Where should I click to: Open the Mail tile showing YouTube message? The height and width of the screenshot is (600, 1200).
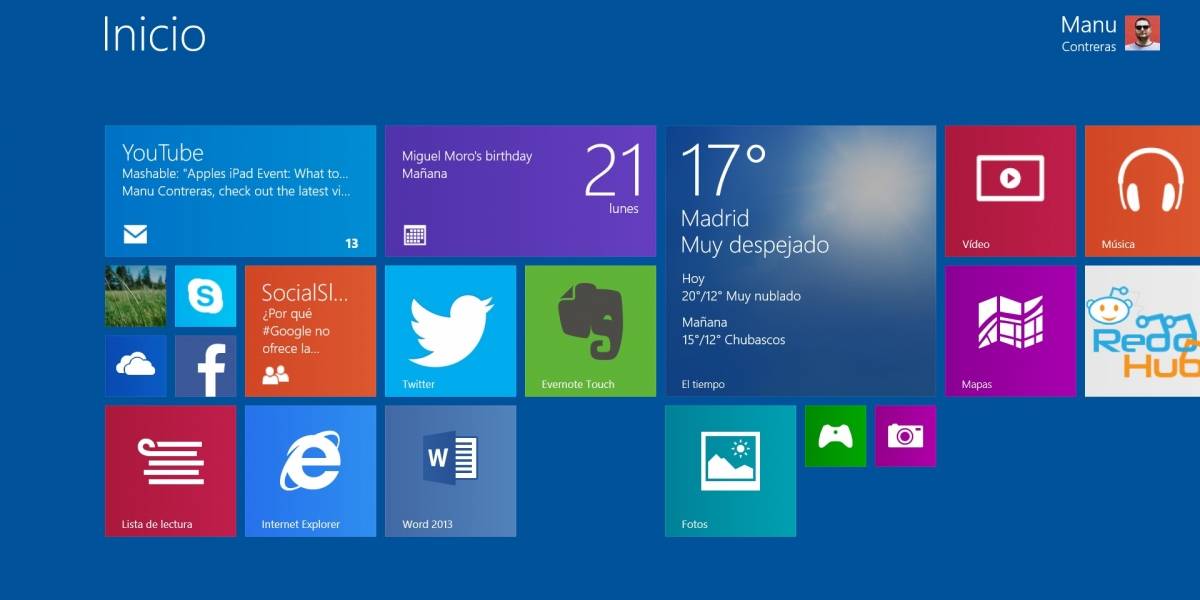coord(240,191)
